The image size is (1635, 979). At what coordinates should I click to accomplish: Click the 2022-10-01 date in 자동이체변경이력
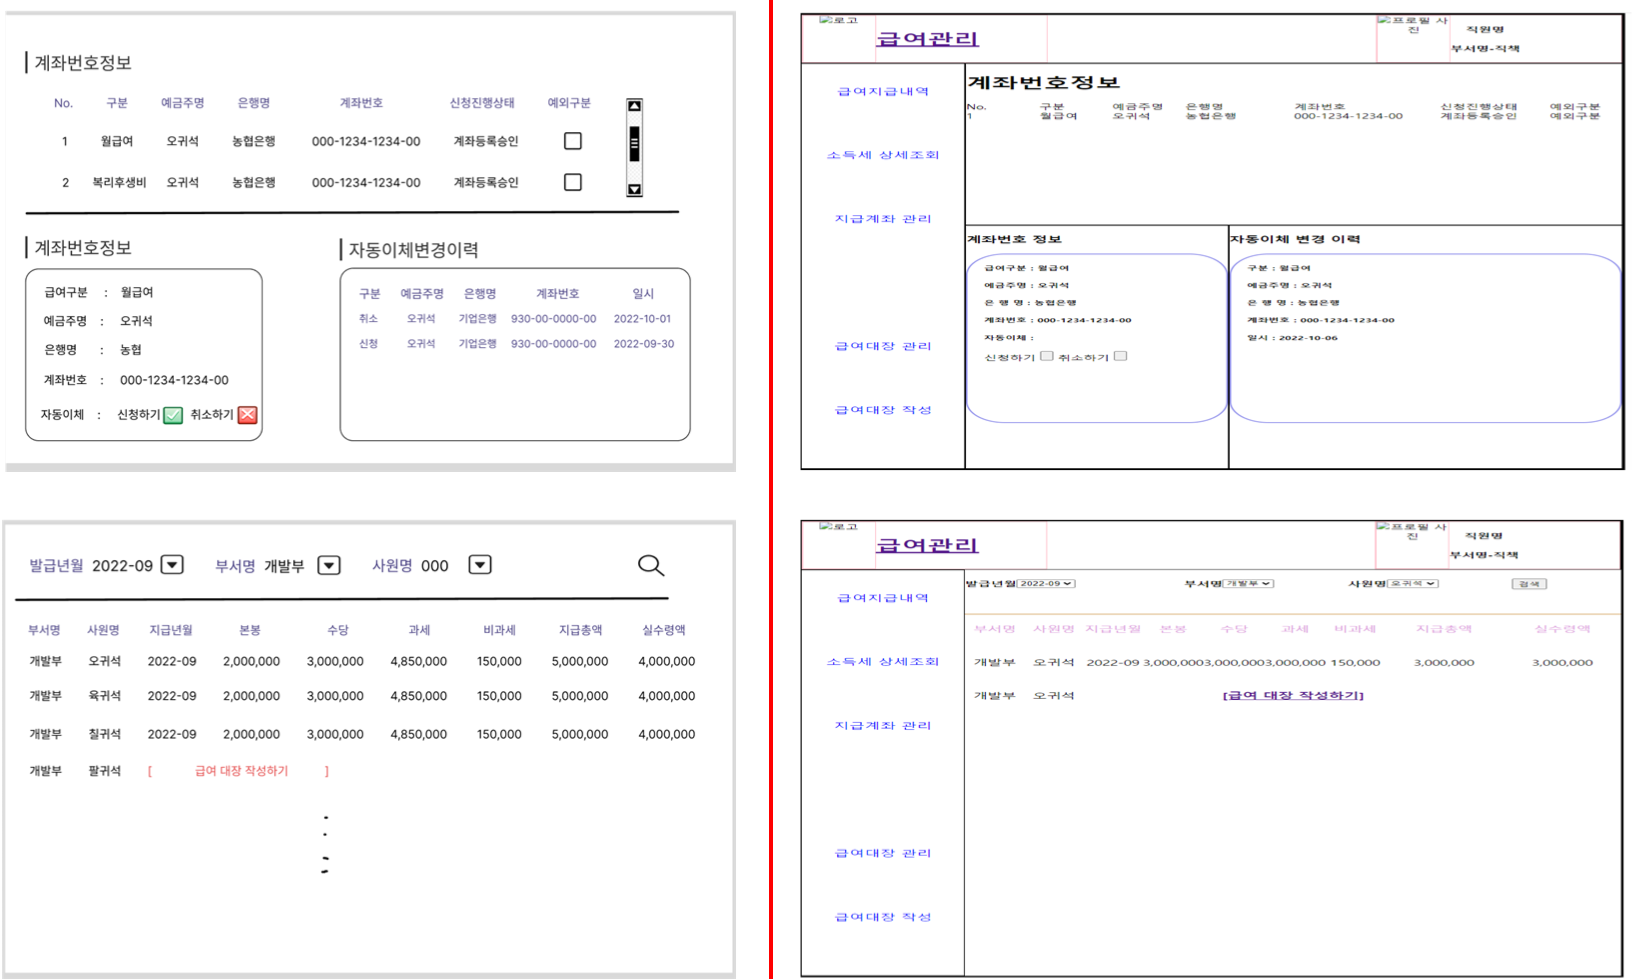642,319
